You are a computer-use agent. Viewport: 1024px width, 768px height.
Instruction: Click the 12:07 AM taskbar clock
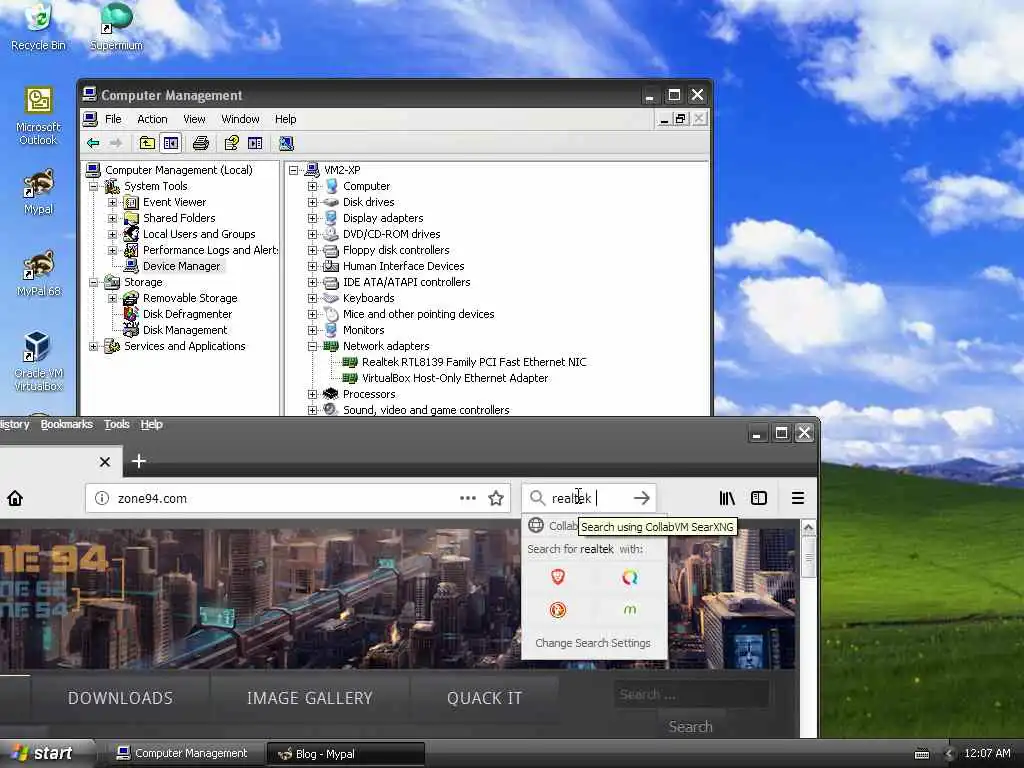click(987, 754)
